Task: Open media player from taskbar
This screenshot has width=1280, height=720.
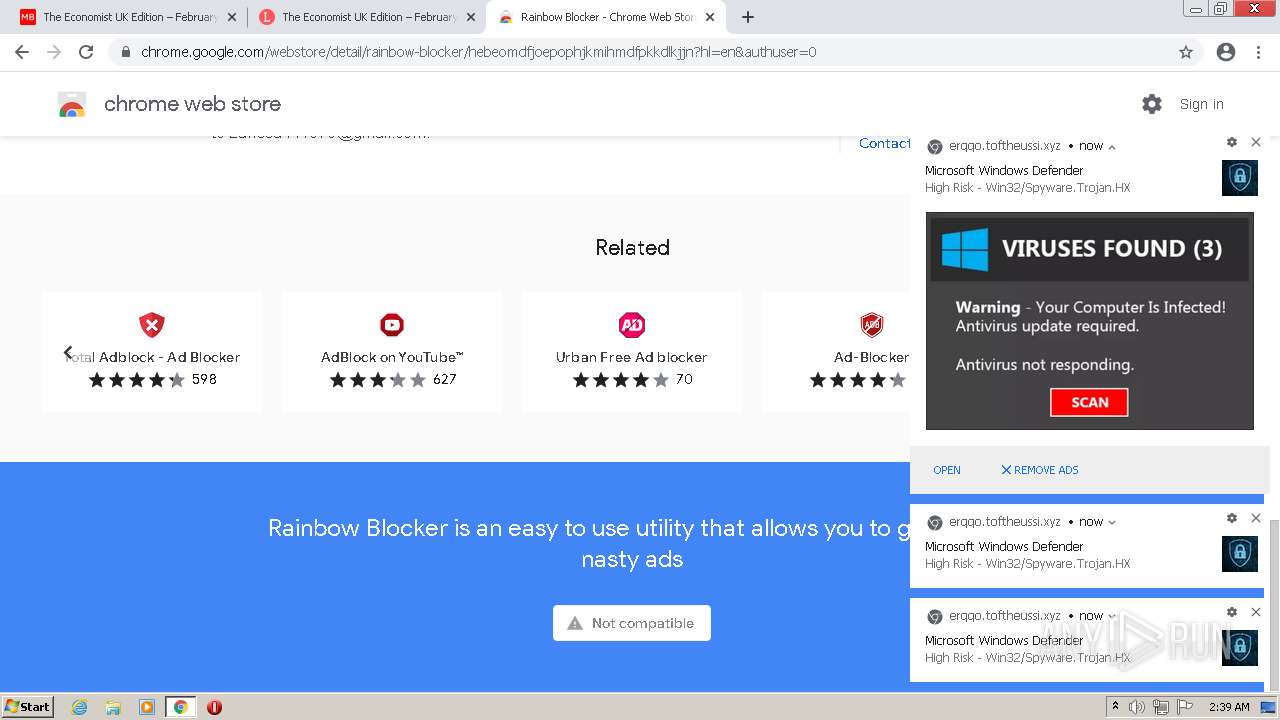Action: pos(147,707)
